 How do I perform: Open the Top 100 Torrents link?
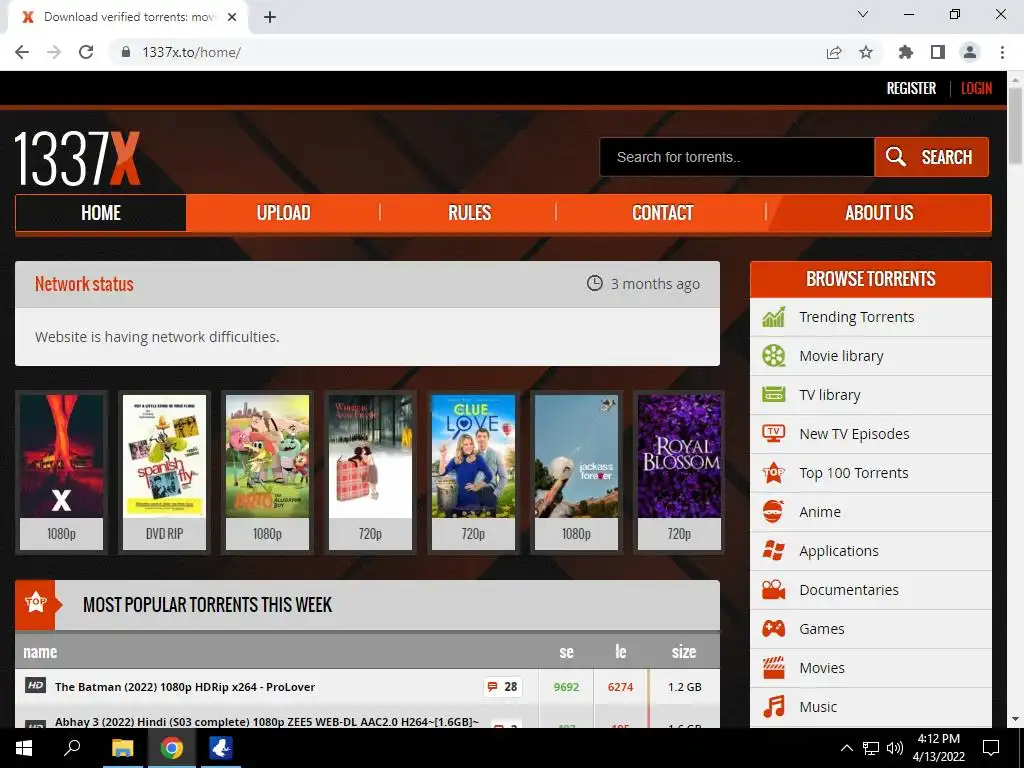[854, 473]
